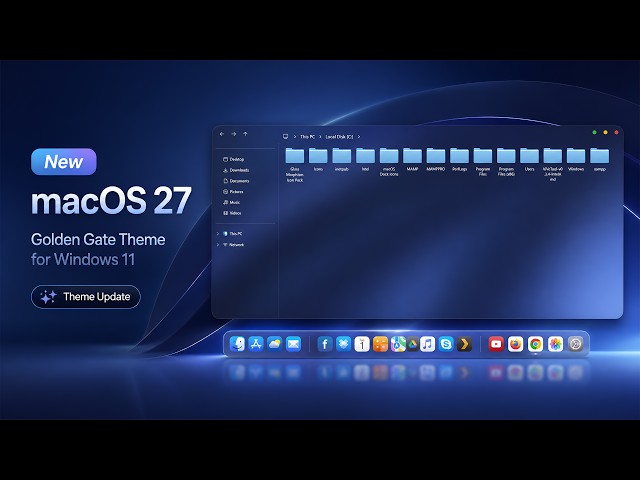Viewport: 640px width, 480px height.
Task: Select the Intel folder
Action: point(365,160)
